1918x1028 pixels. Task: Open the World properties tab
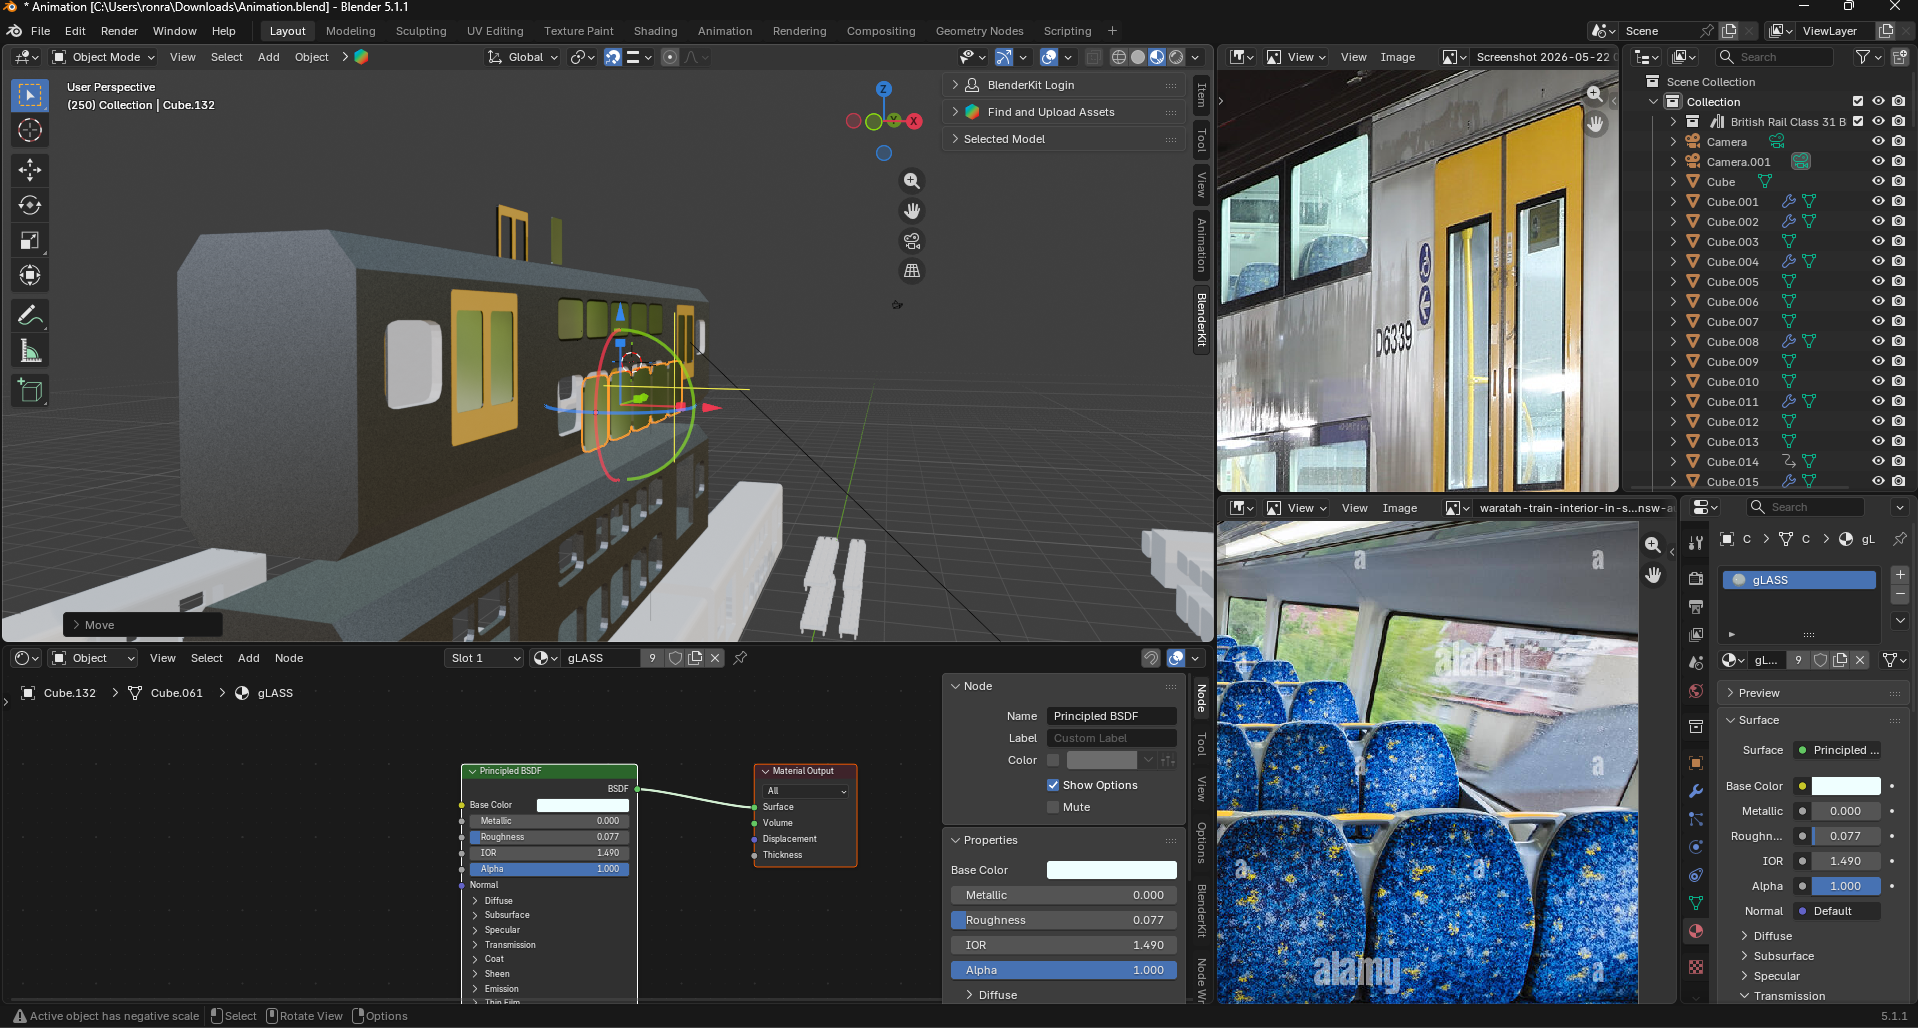[1696, 691]
